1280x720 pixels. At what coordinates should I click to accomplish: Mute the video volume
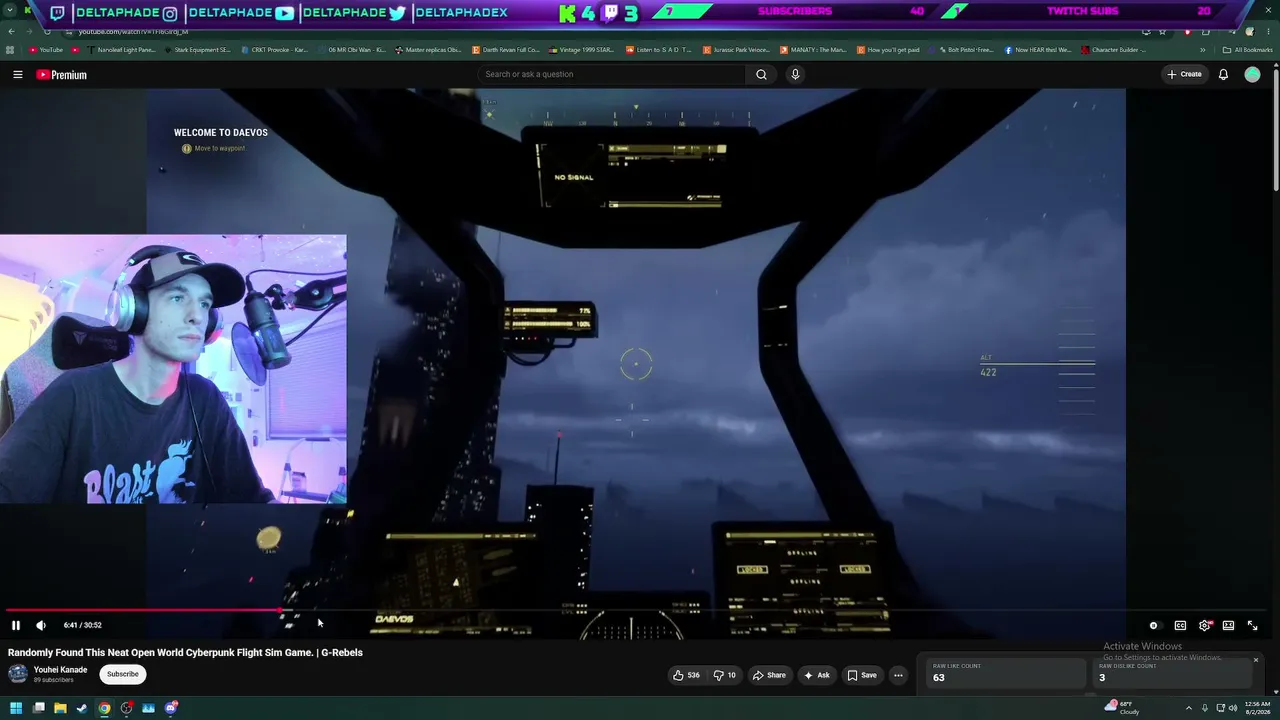[x=41, y=625]
